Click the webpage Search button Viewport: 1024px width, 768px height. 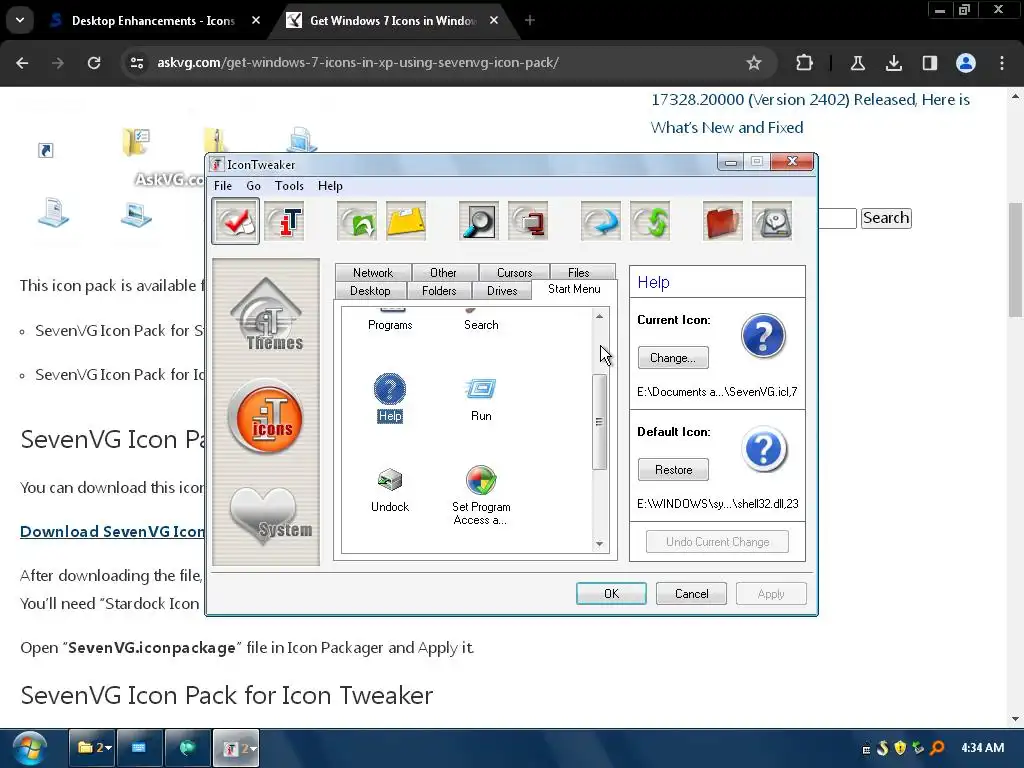(x=886, y=218)
